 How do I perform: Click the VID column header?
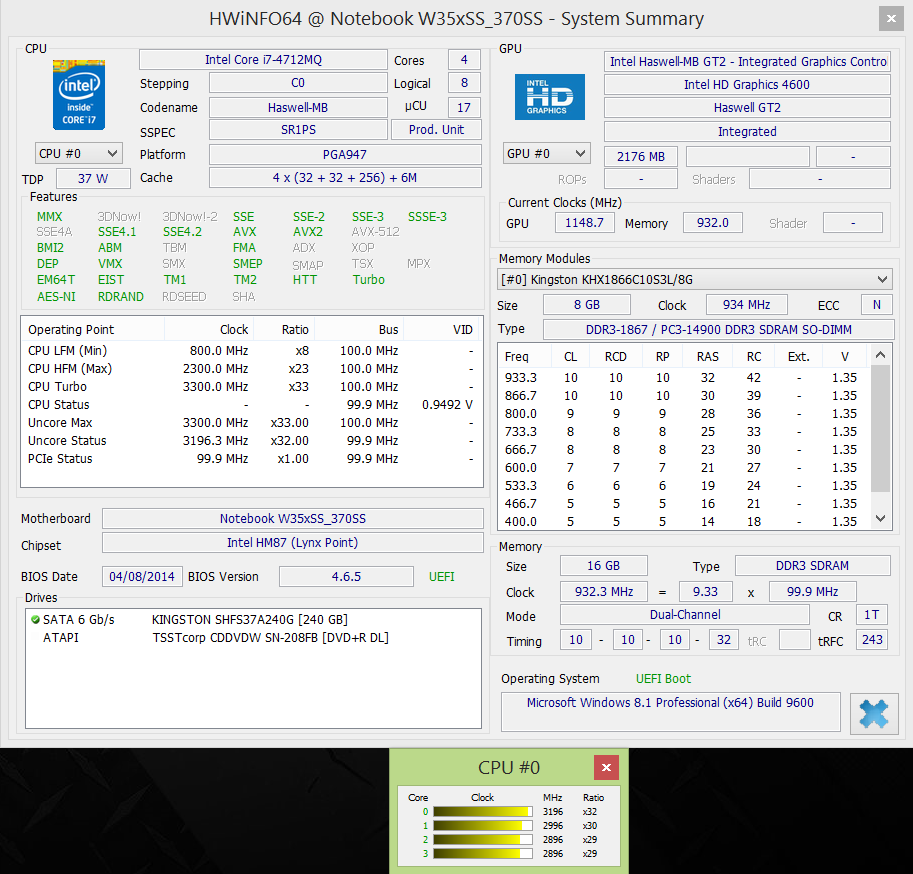442,330
